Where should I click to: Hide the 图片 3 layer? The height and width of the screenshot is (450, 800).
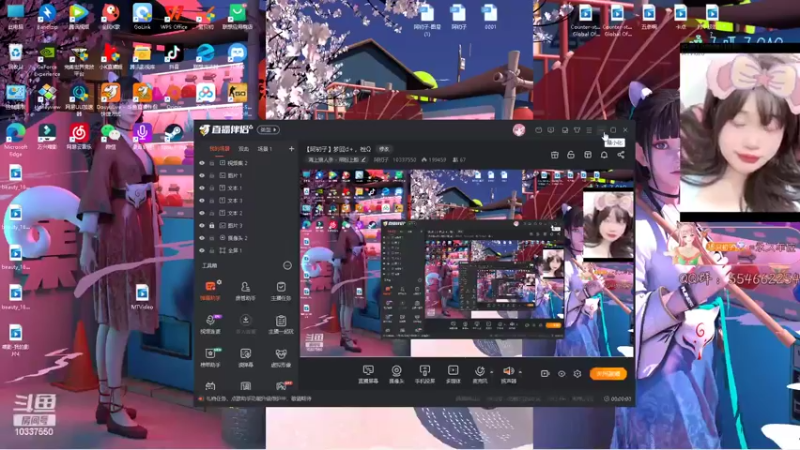202,226
